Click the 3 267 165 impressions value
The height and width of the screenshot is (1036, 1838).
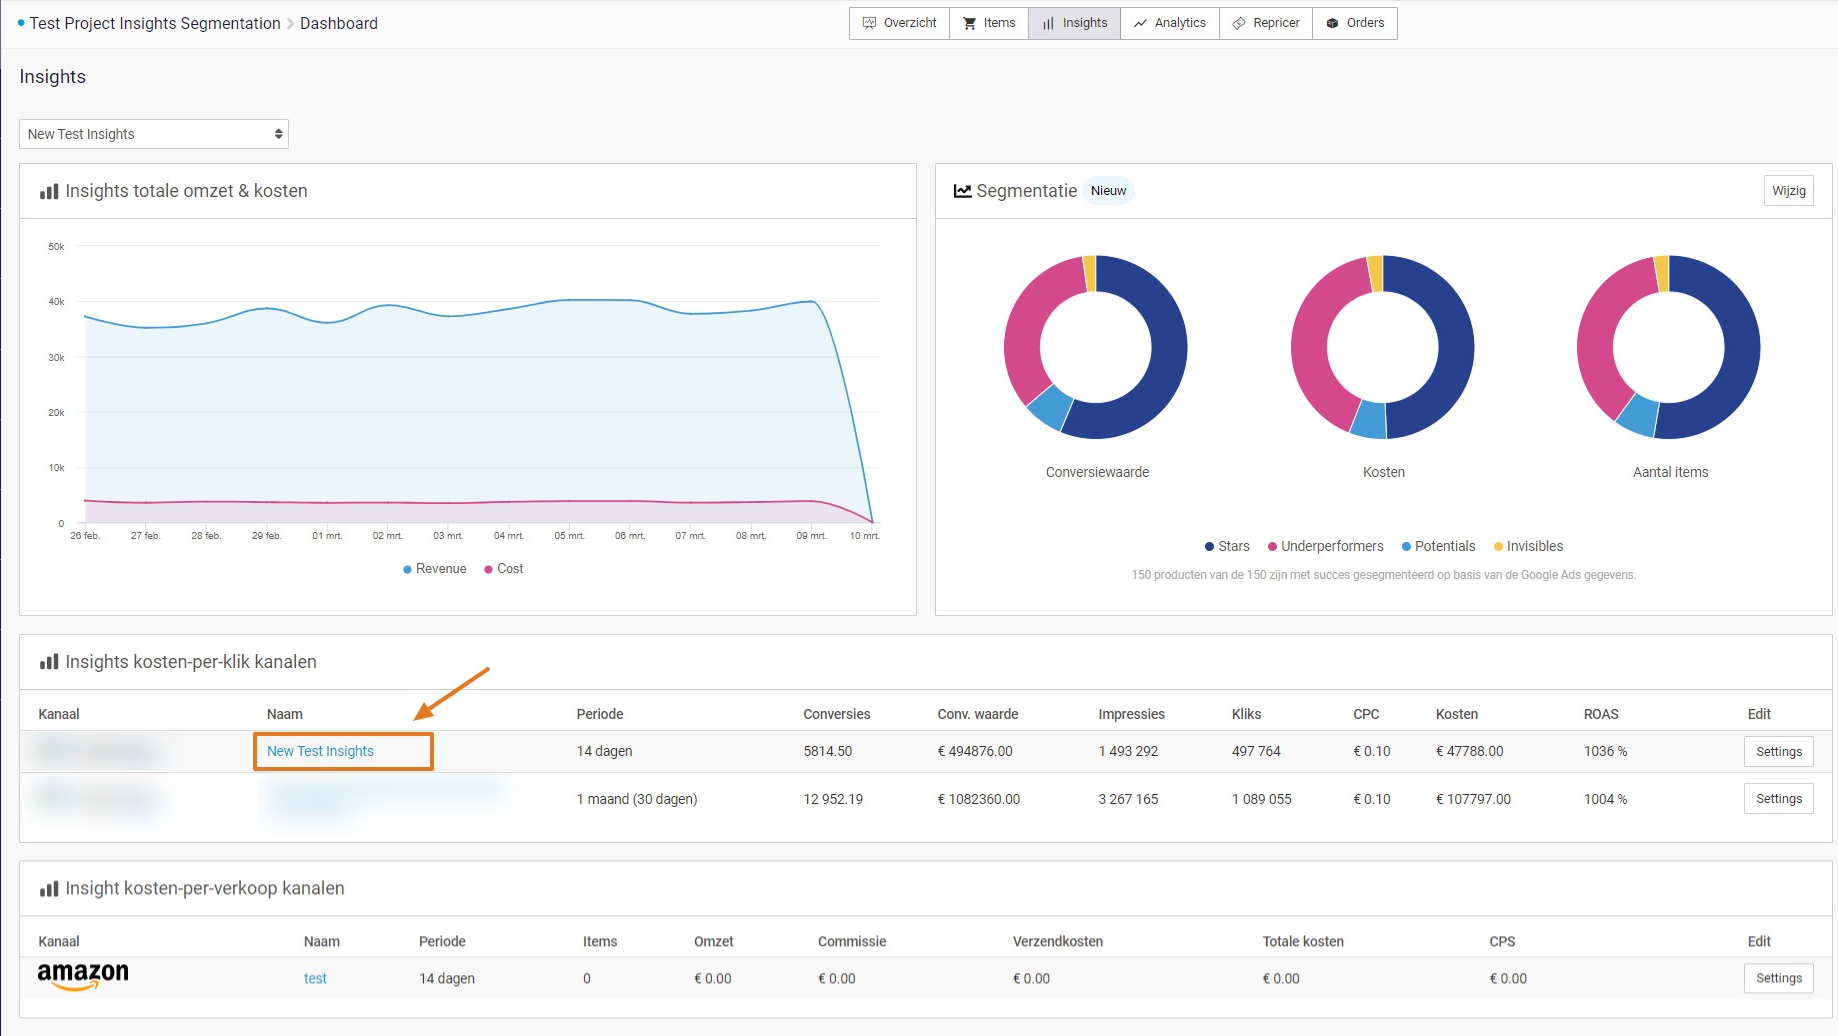tap(1128, 799)
